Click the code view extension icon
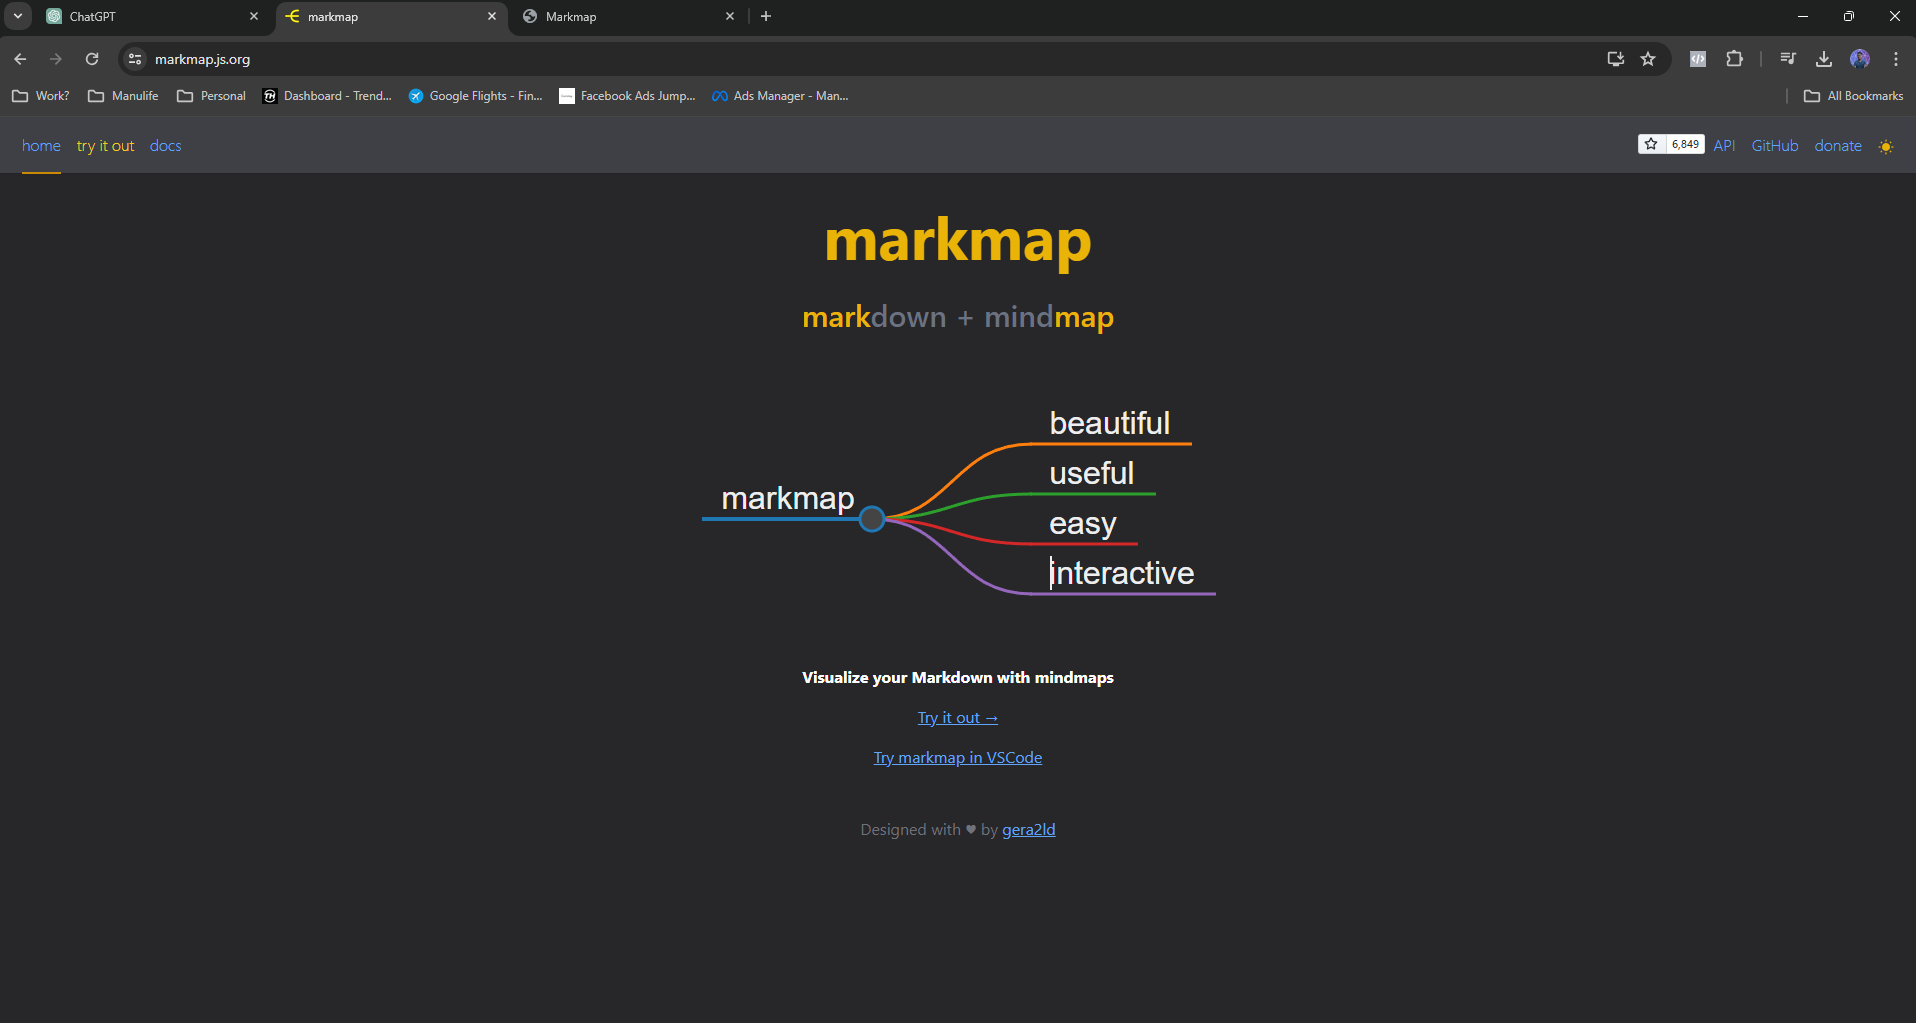This screenshot has height=1023, width=1916. pyautogui.click(x=1697, y=59)
